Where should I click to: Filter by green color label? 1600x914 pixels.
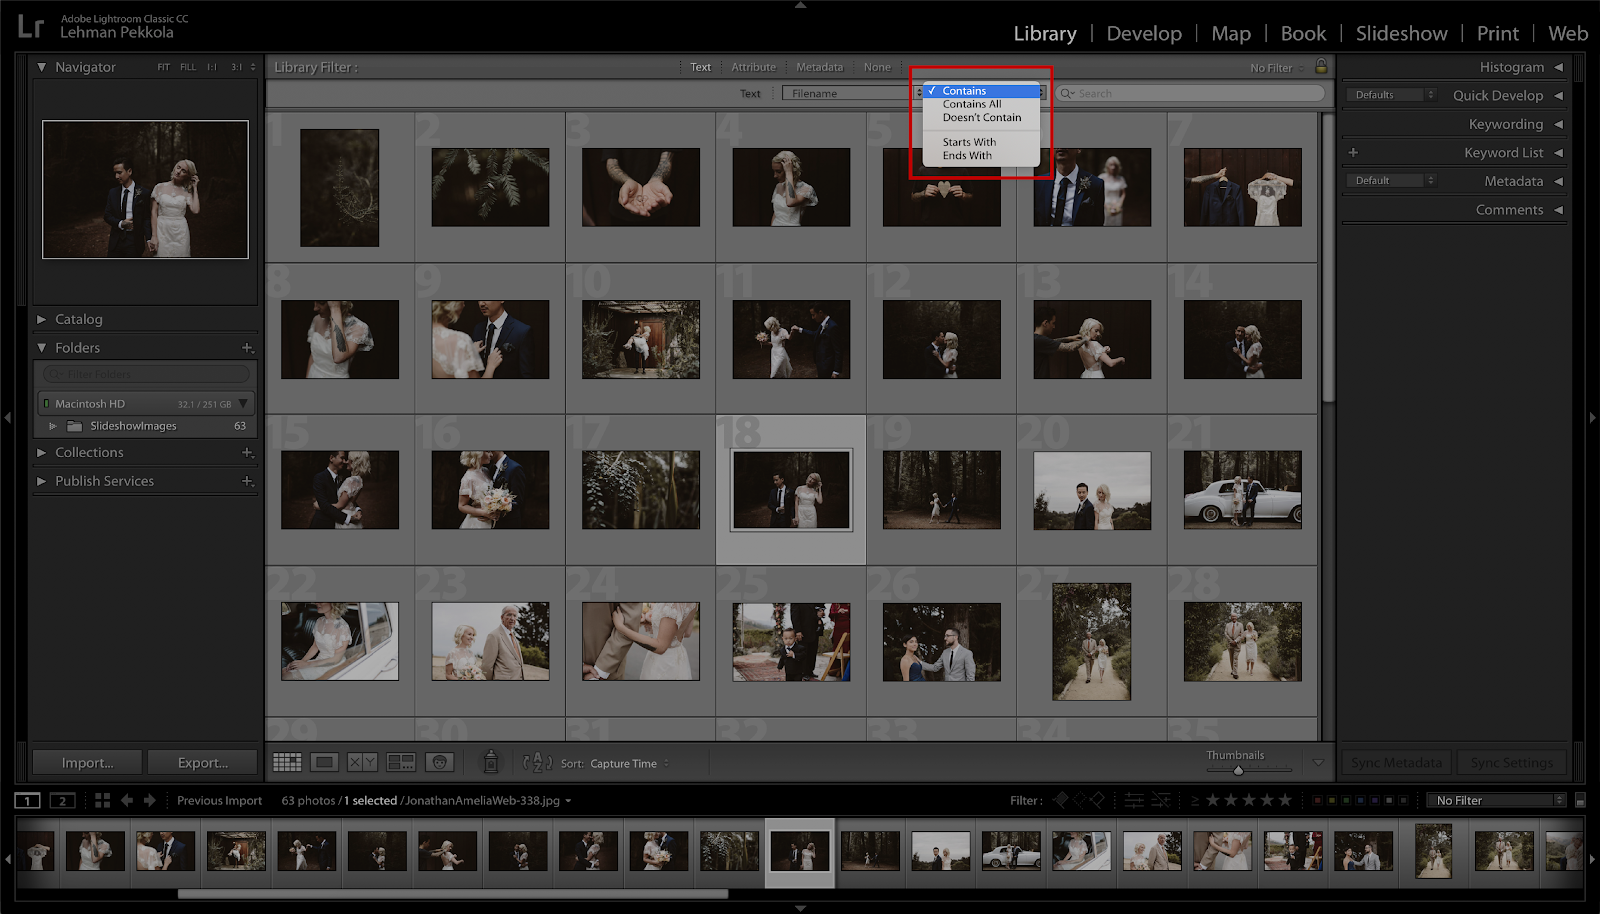(x=1346, y=800)
